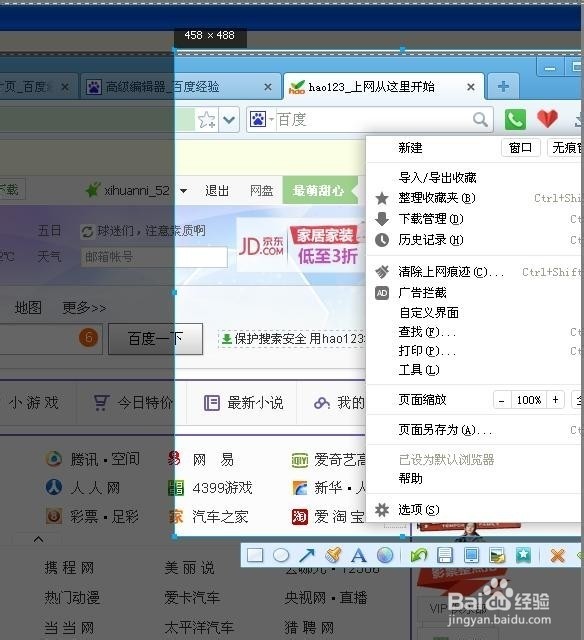Open the bookmark dropdown arrow beside star

(229, 120)
